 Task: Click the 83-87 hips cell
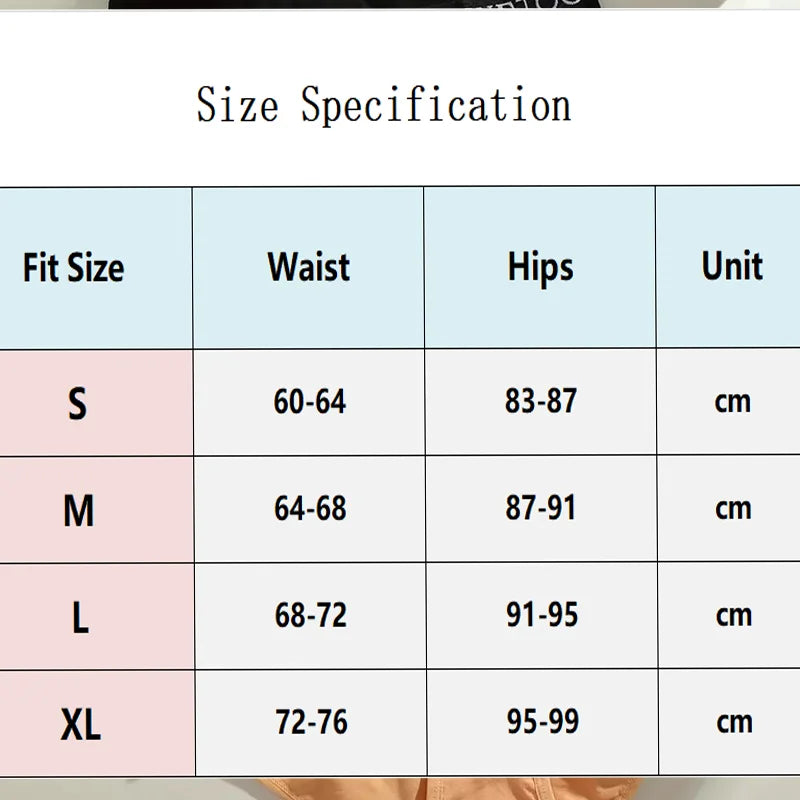click(x=541, y=402)
